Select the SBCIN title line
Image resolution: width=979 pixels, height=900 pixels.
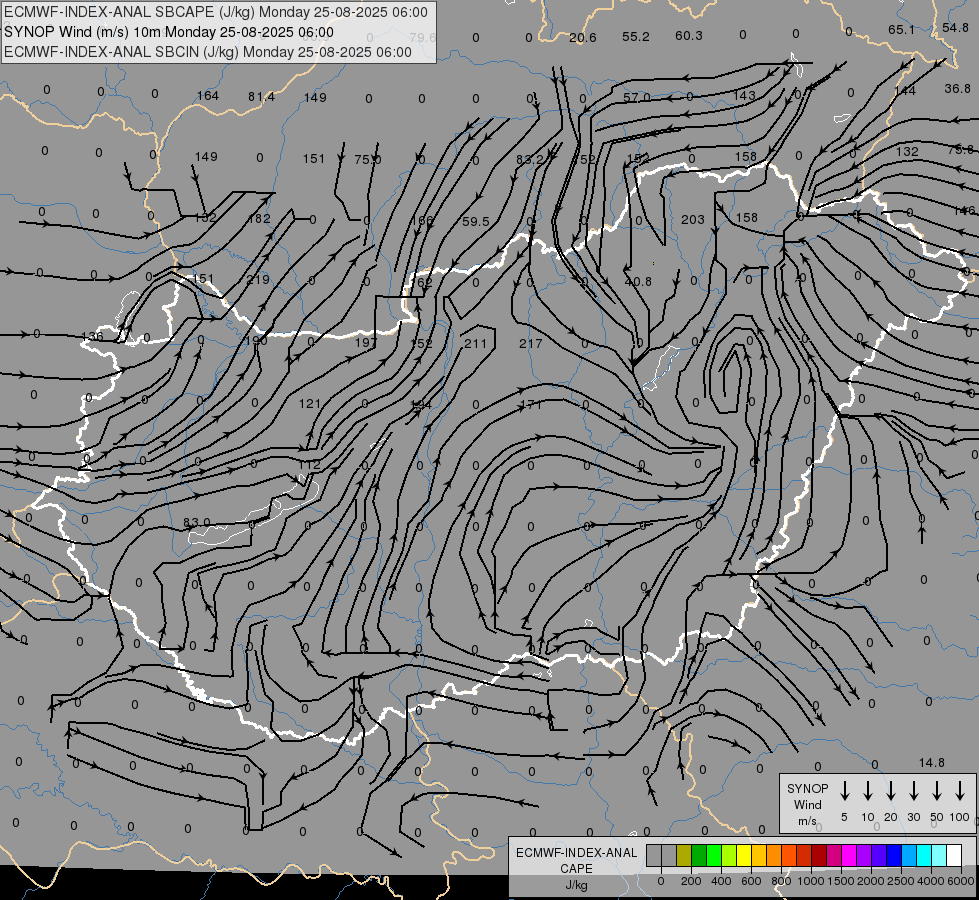point(208,52)
